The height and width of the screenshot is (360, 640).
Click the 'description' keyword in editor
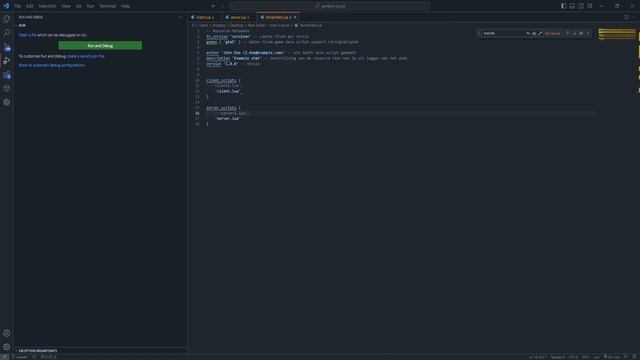[x=218, y=58]
